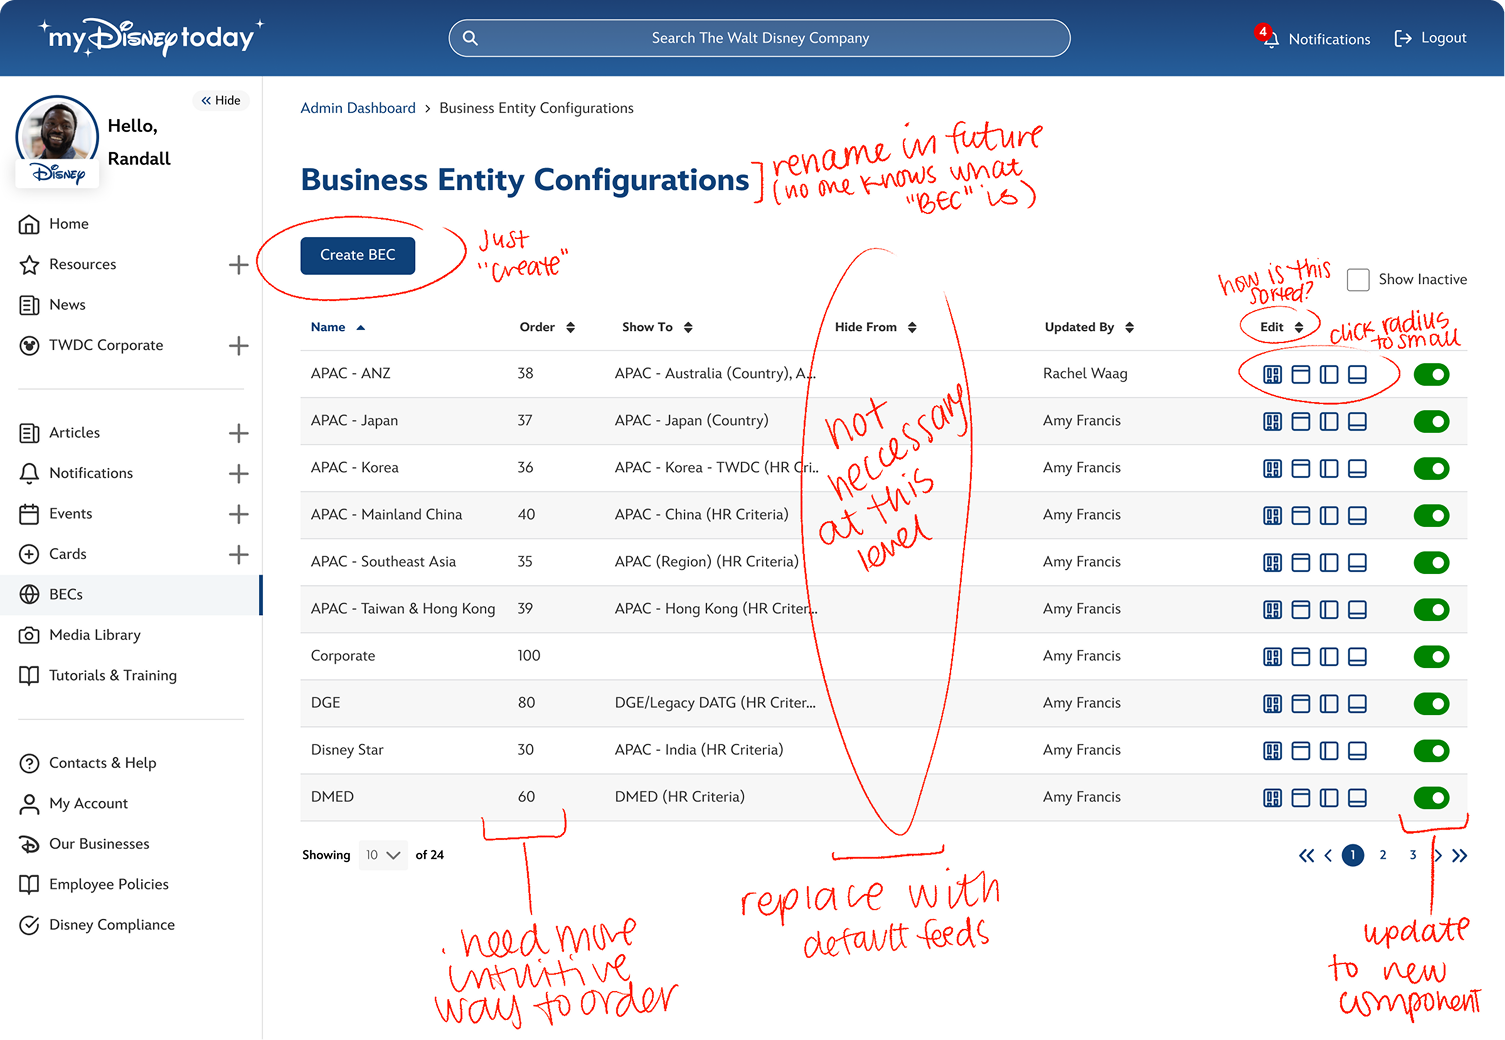Disable the Corporate row active toggle

(x=1431, y=657)
